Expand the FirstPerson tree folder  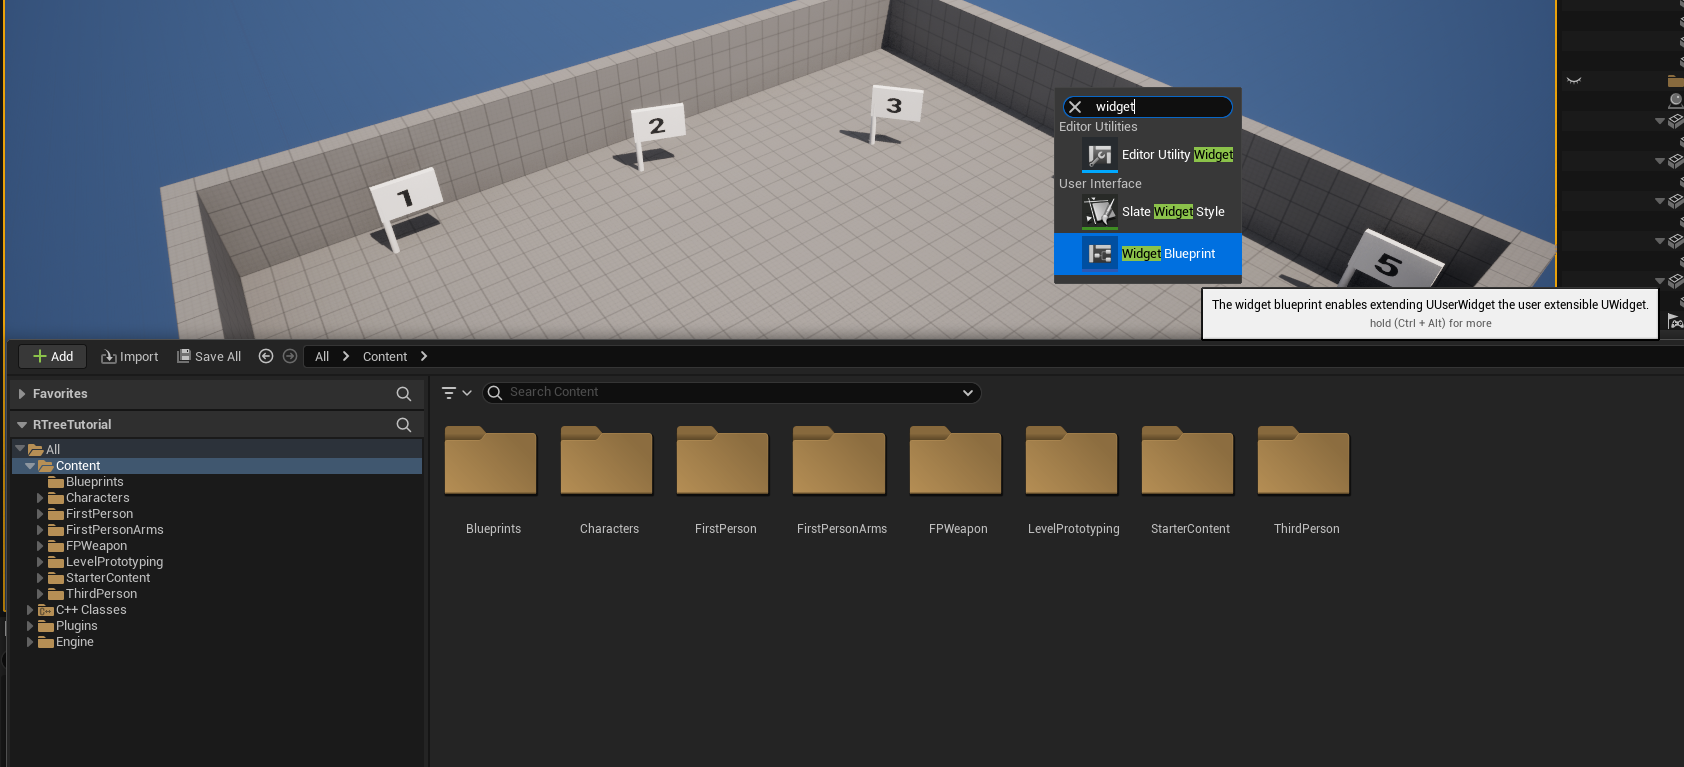(x=40, y=514)
